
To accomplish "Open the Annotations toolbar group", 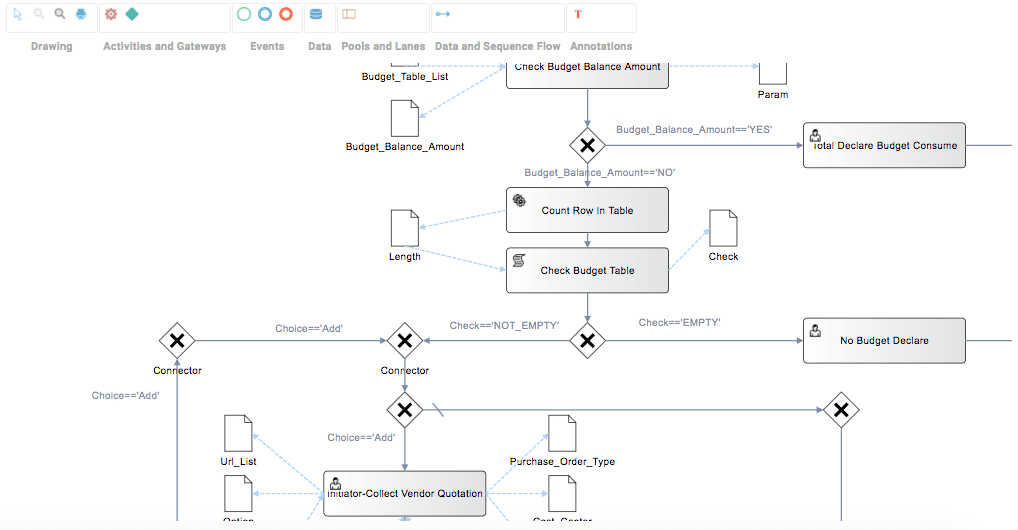I will click(x=601, y=46).
